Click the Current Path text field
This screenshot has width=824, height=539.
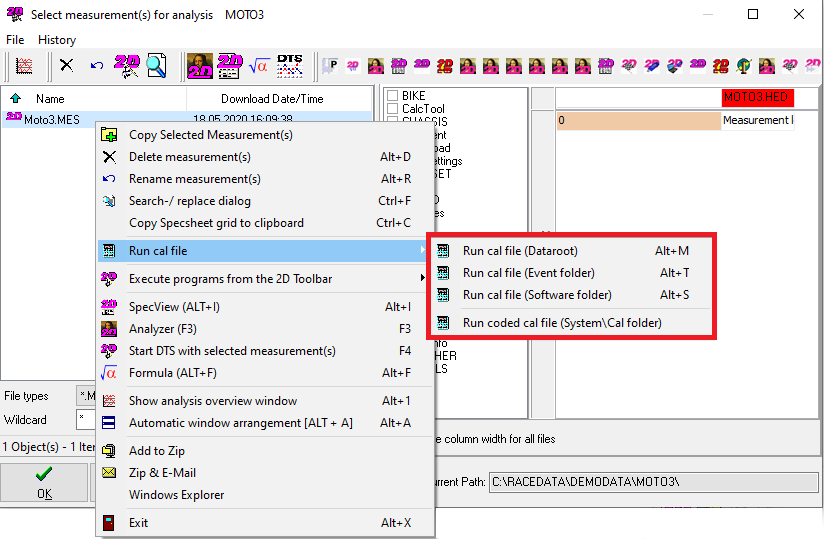pos(652,482)
